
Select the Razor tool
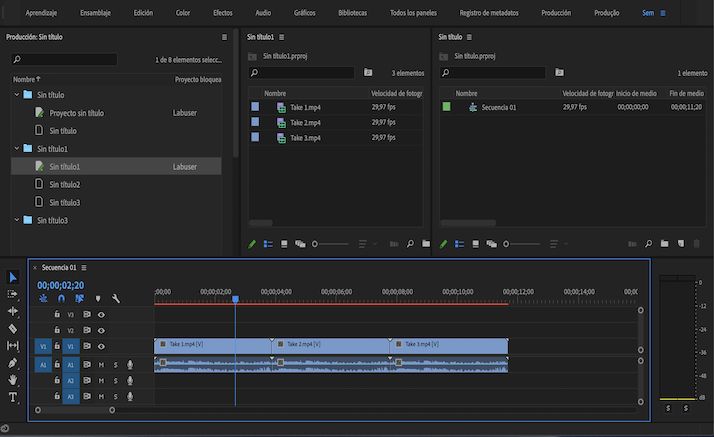click(x=13, y=329)
